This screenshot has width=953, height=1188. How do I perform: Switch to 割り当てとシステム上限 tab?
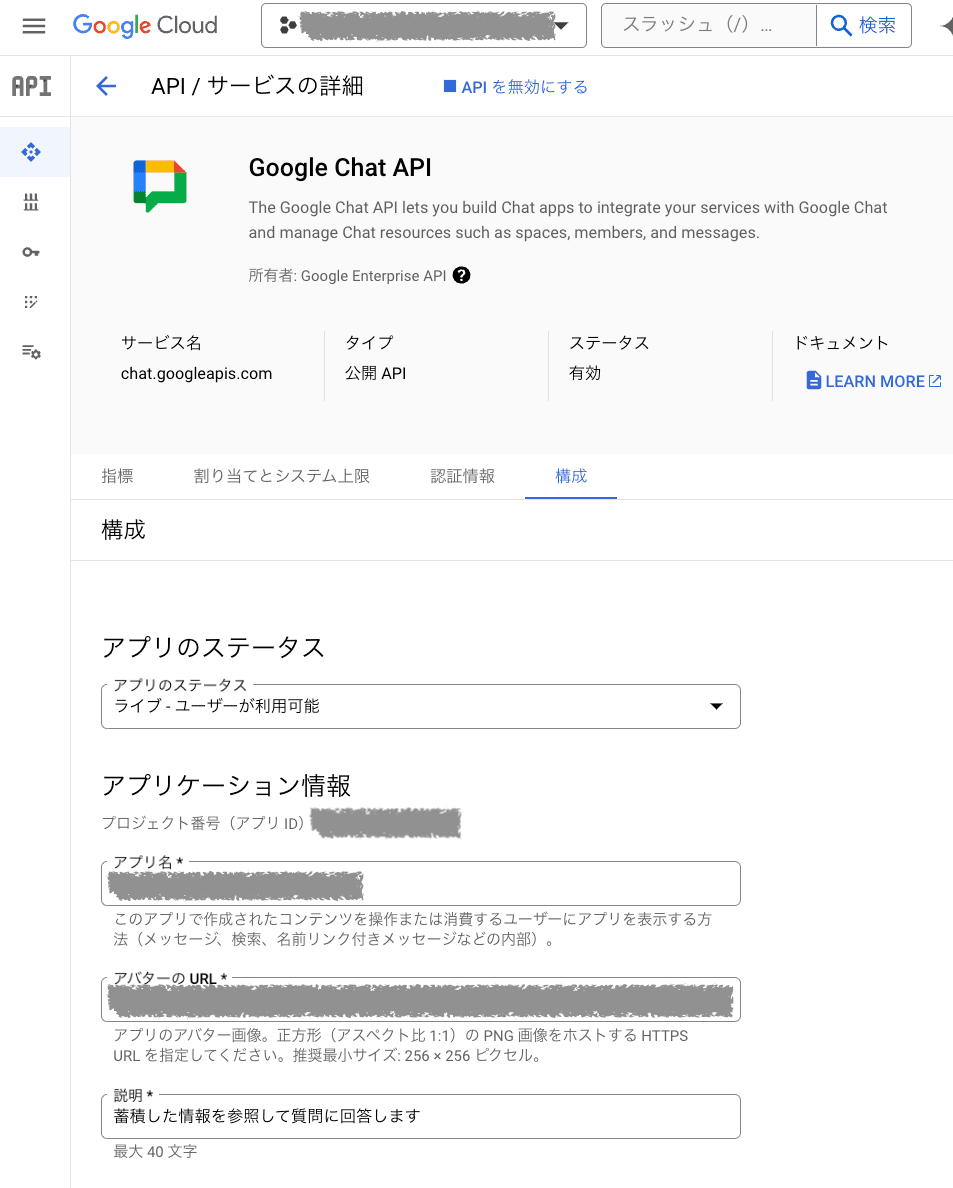click(282, 476)
